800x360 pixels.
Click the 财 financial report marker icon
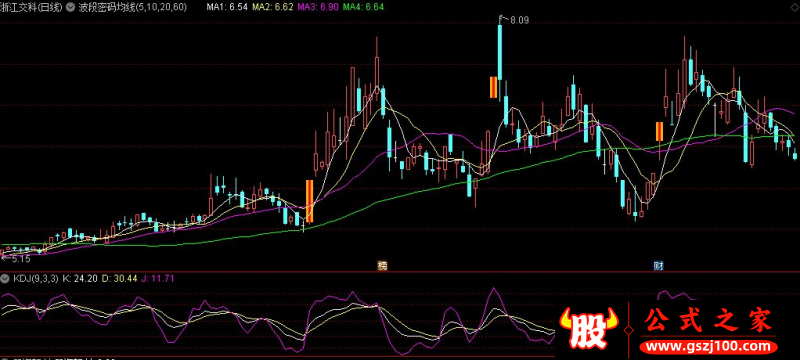pos(659,266)
